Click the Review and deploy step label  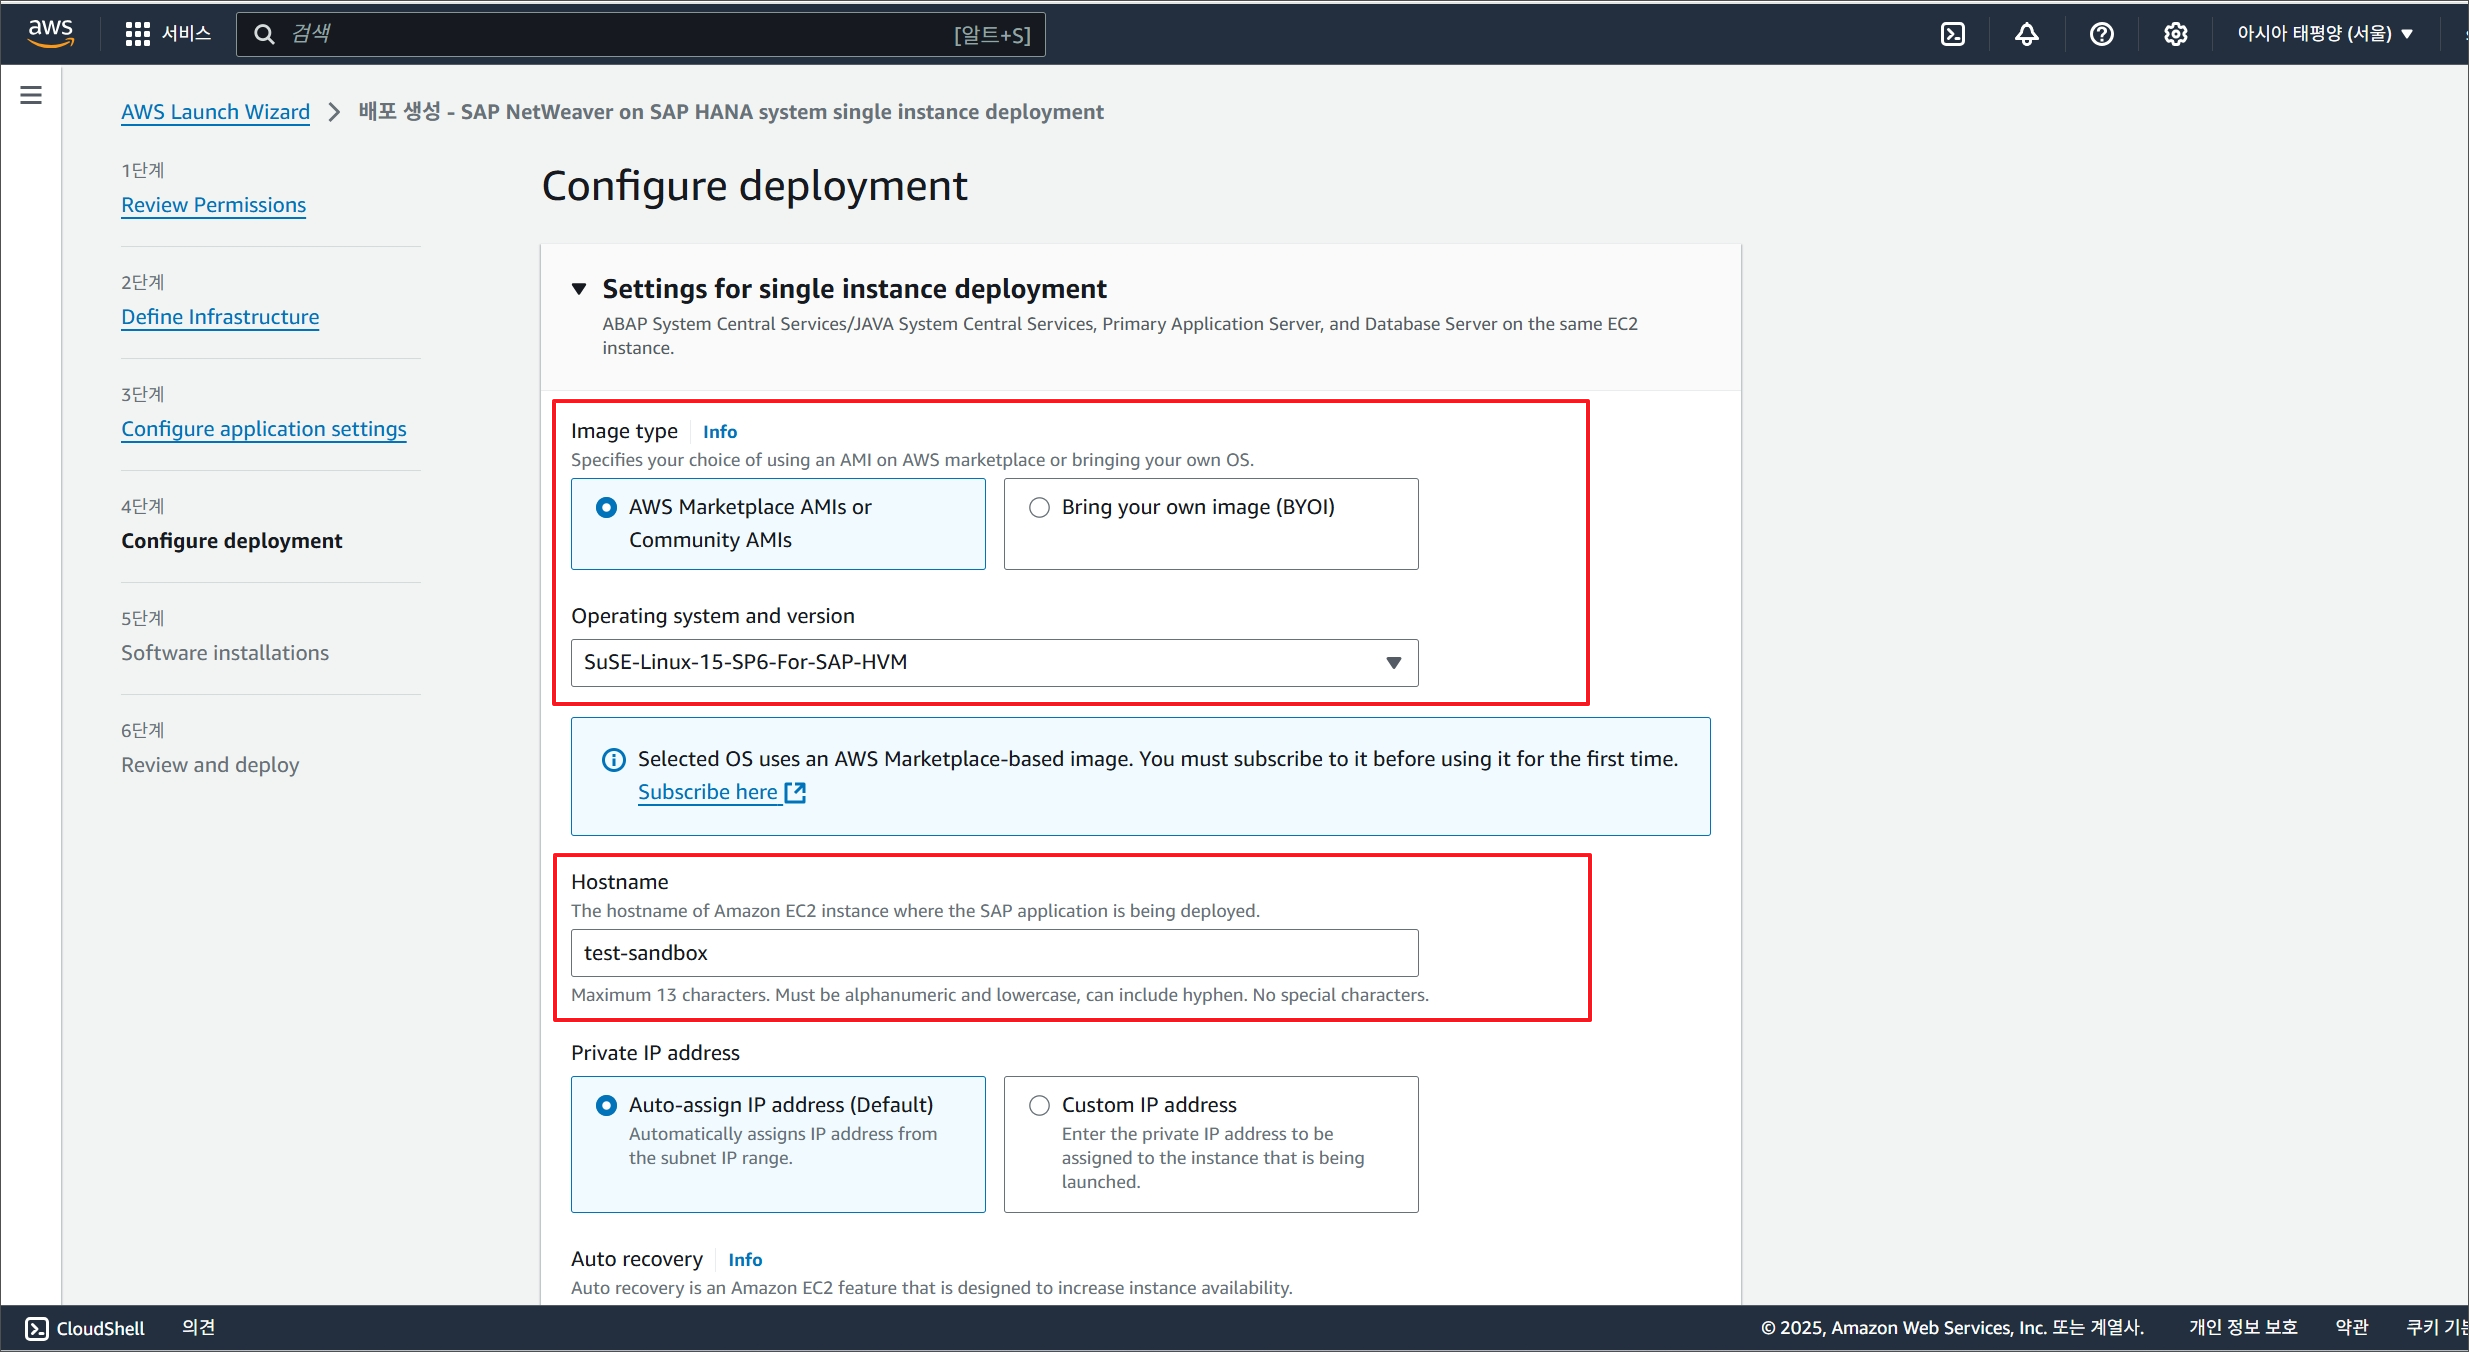tap(210, 765)
